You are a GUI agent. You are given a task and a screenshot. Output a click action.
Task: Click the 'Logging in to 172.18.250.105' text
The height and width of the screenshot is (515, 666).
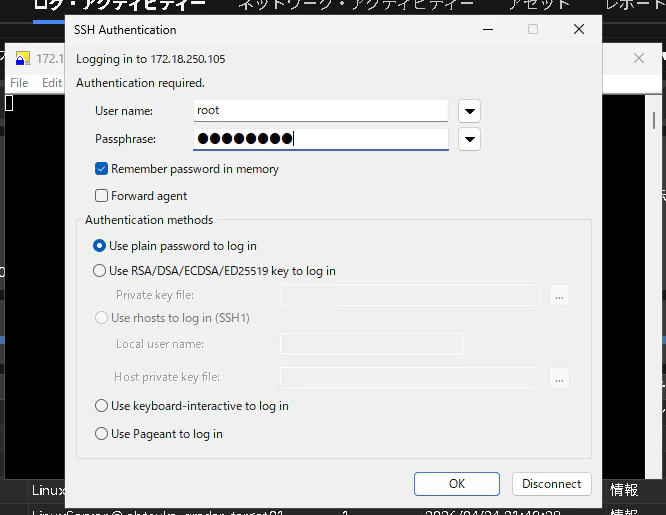150,59
